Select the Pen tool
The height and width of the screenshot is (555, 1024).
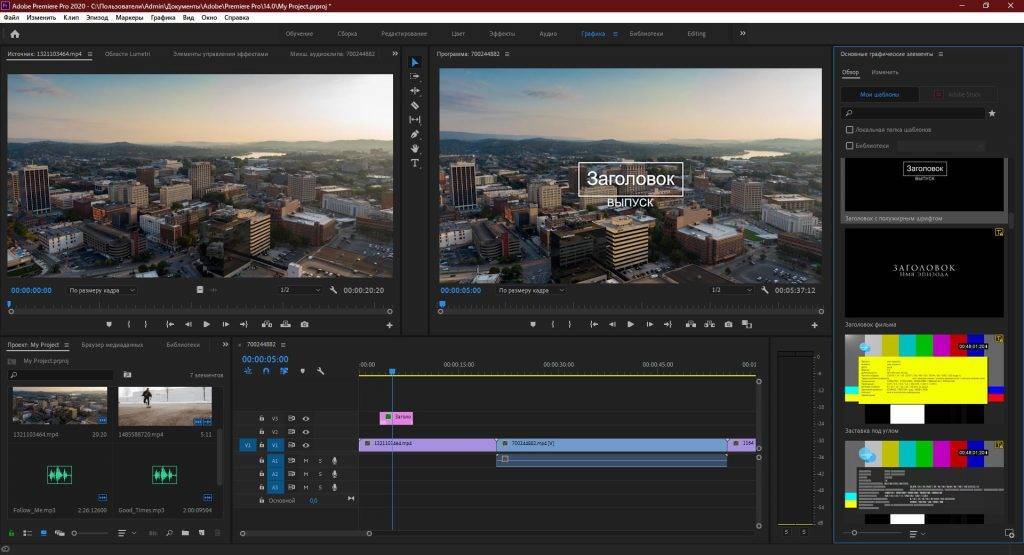coord(415,134)
